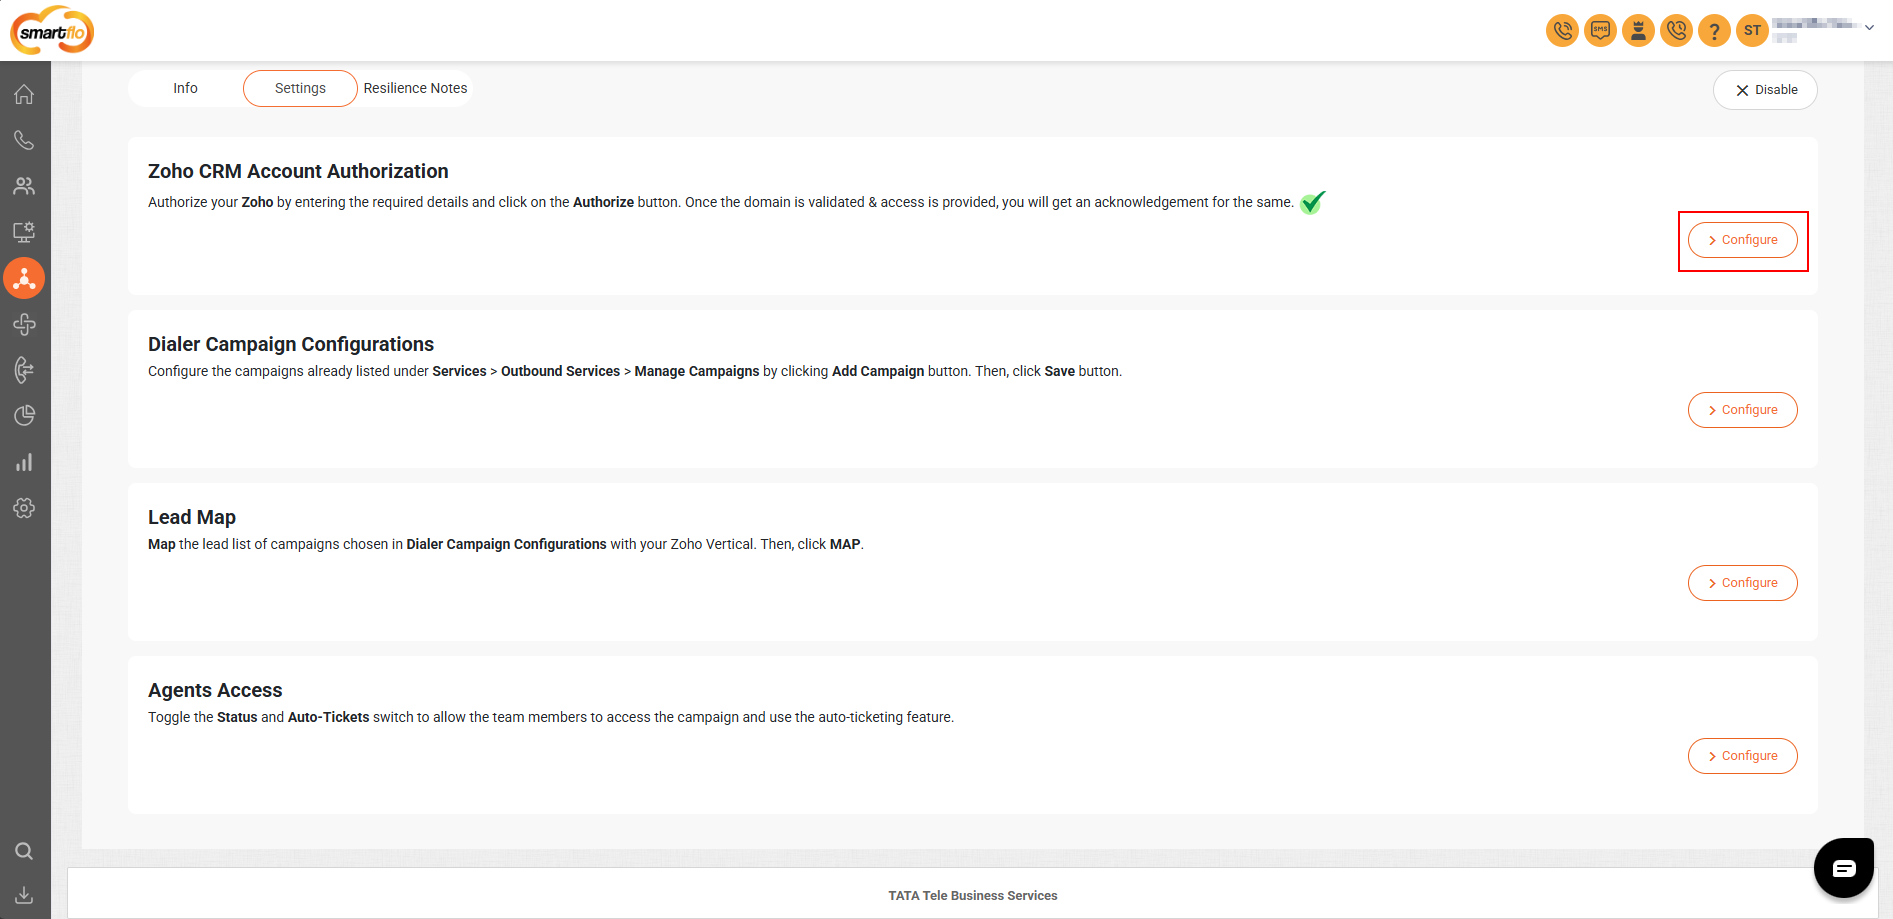Open the bar chart analytics sidebar icon

click(x=24, y=462)
